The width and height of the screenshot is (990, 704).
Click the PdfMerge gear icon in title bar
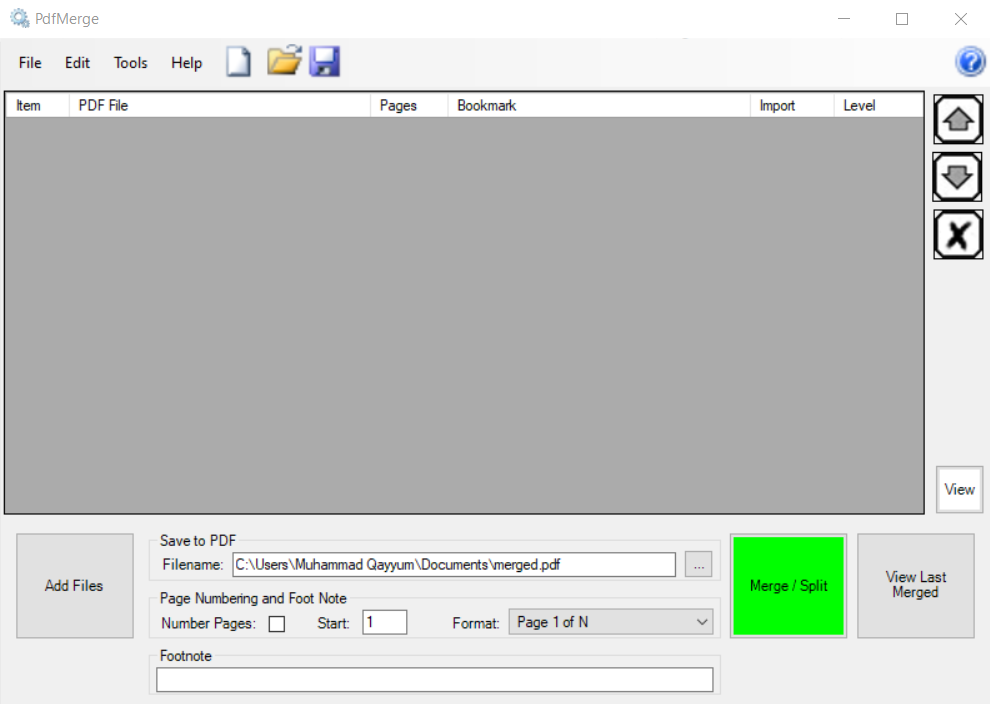pyautogui.click(x=18, y=17)
